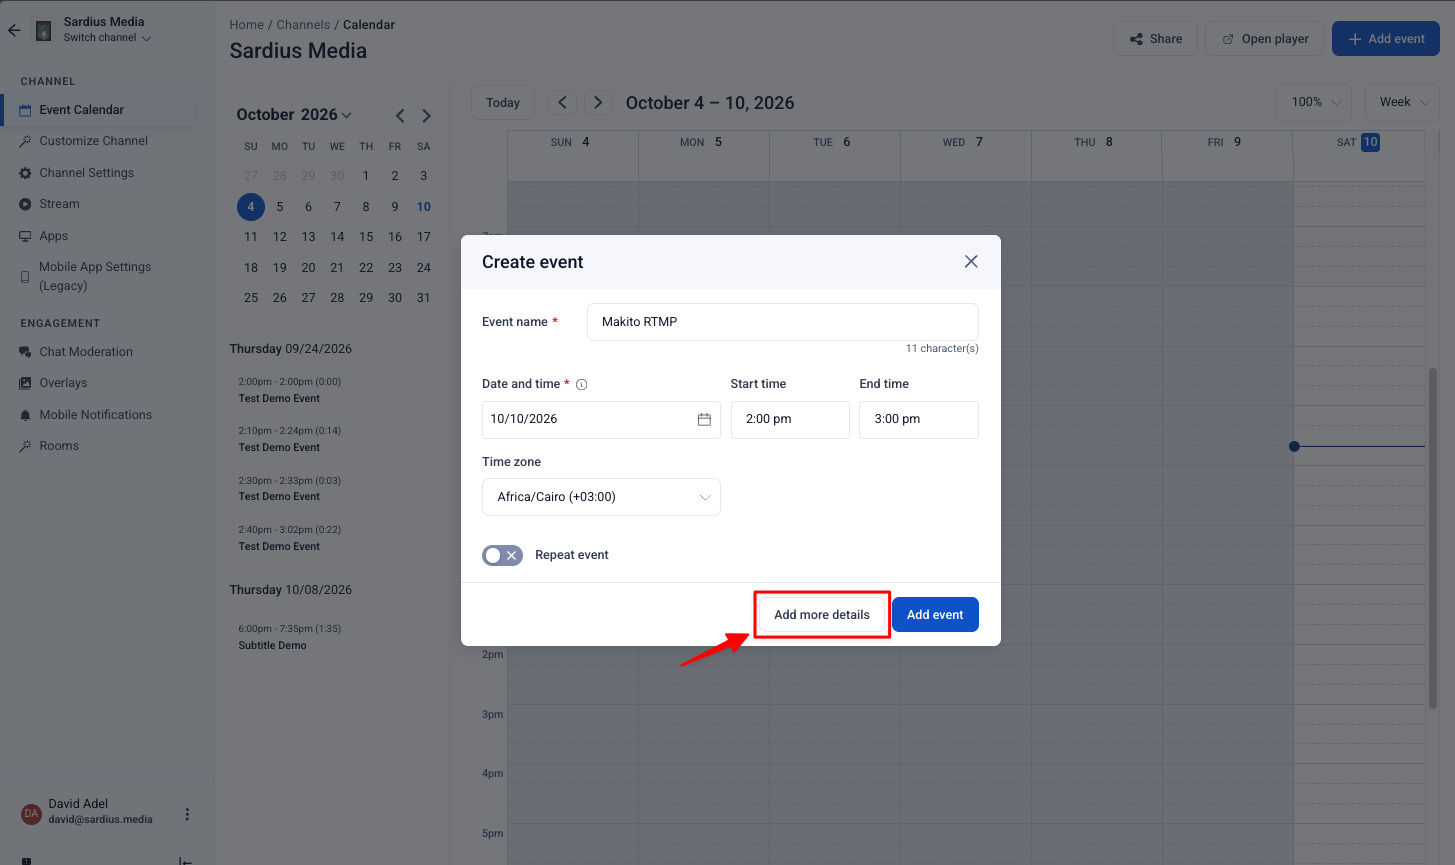Click the dialog's Add event button
This screenshot has width=1455, height=865.
pyautogui.click(x=935, y=615)
